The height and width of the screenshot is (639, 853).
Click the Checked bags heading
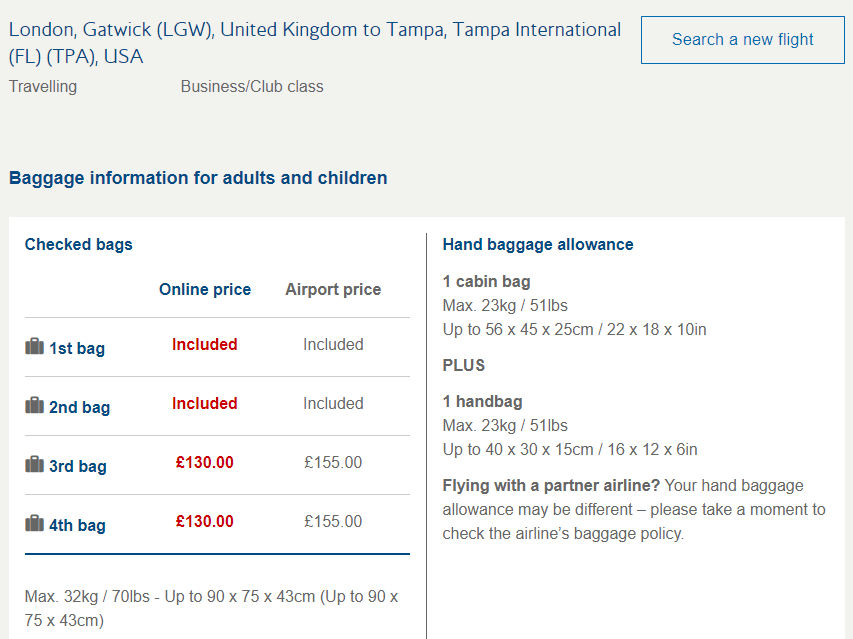coord(79,245)
